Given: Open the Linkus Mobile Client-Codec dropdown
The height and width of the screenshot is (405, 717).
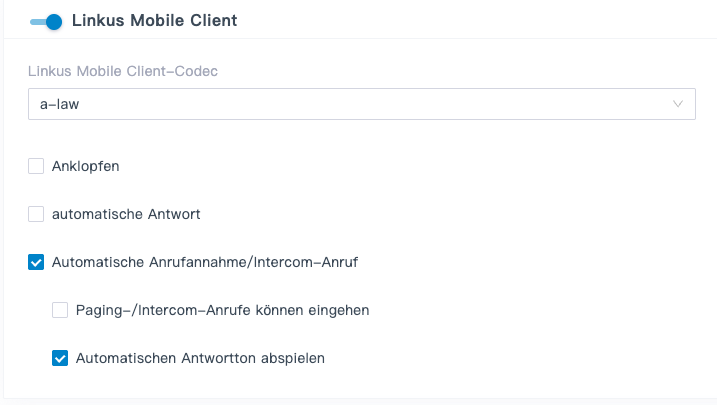Looking at the screenshot, I should [361, 104].
